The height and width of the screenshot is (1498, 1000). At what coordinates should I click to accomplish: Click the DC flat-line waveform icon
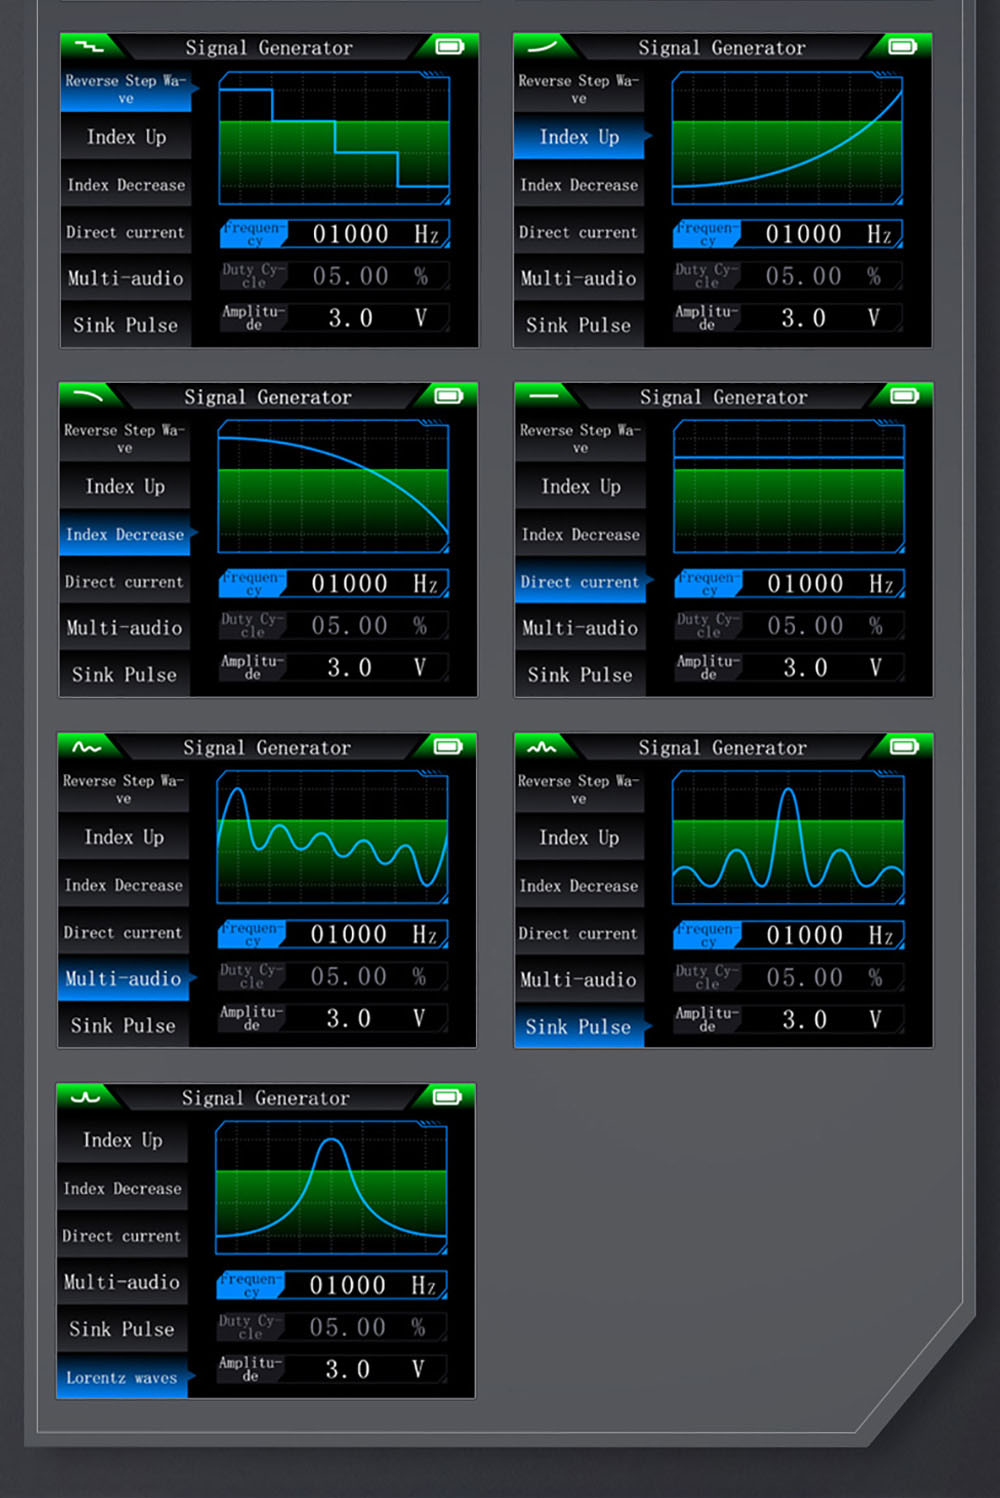[x=543, y=396]
